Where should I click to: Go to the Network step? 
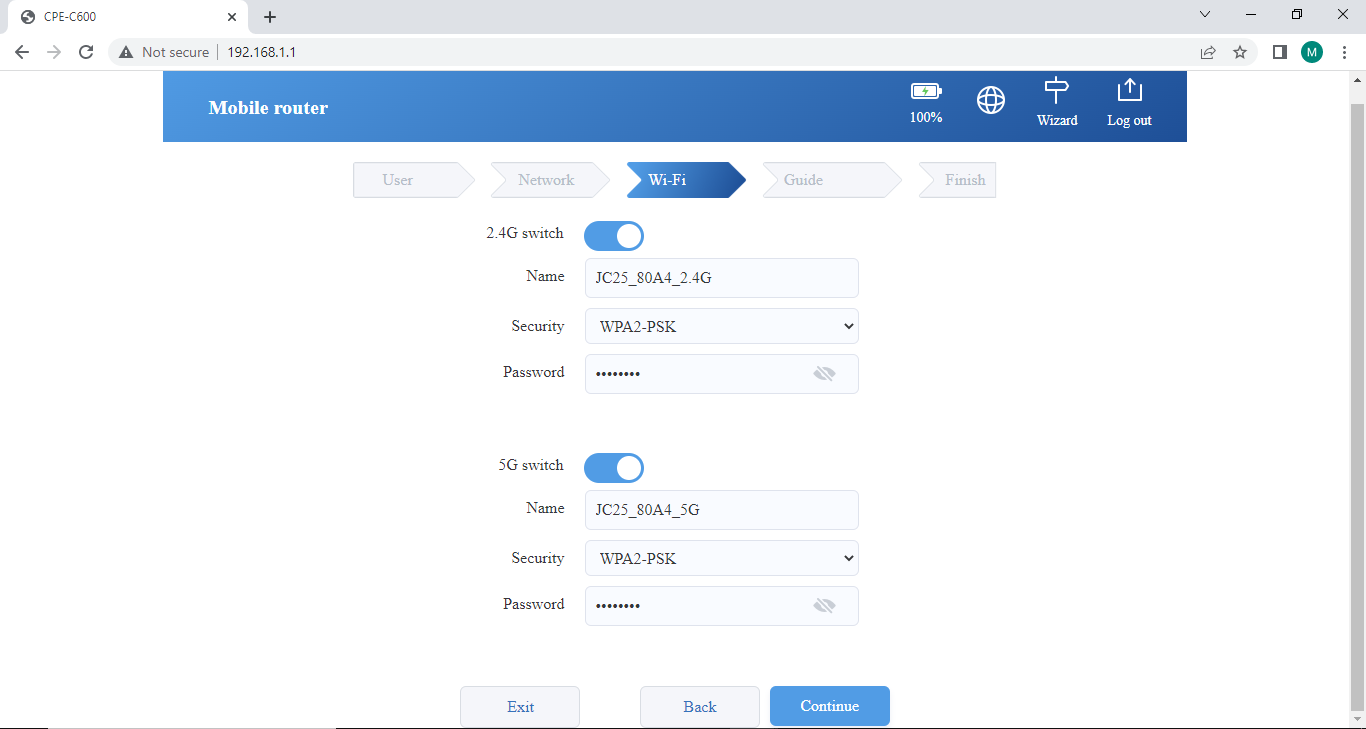[550, 180]
